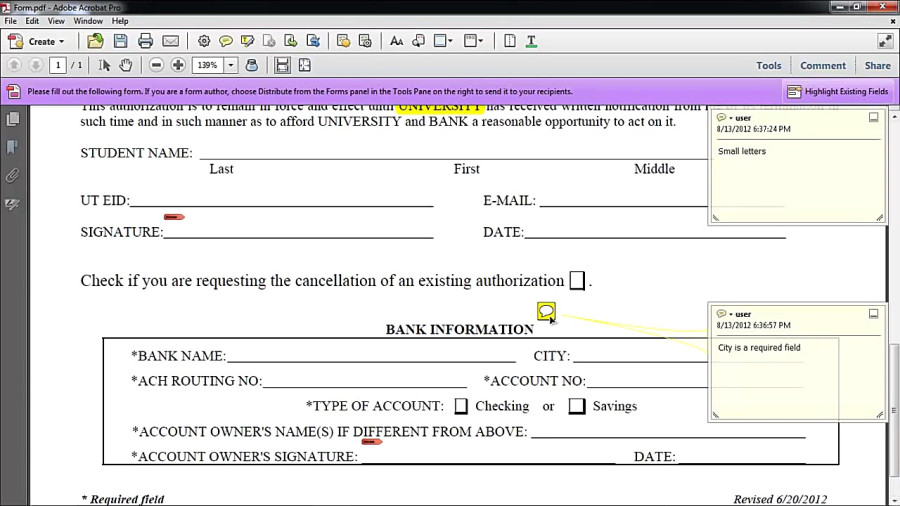Click the Find/search document icon

tap(418, 41)
